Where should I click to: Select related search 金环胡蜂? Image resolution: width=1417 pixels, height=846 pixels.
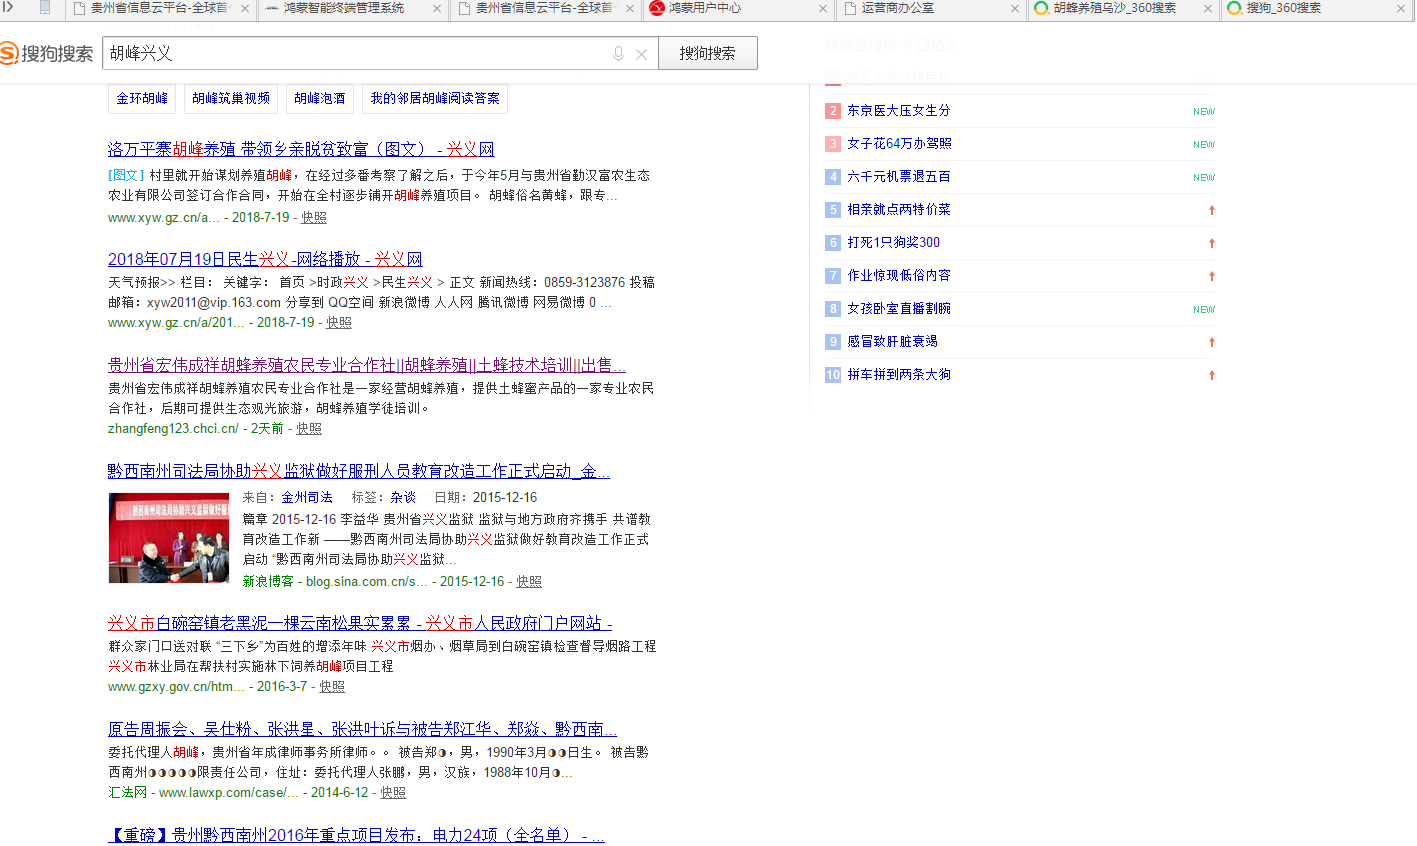tap(142, 99)
